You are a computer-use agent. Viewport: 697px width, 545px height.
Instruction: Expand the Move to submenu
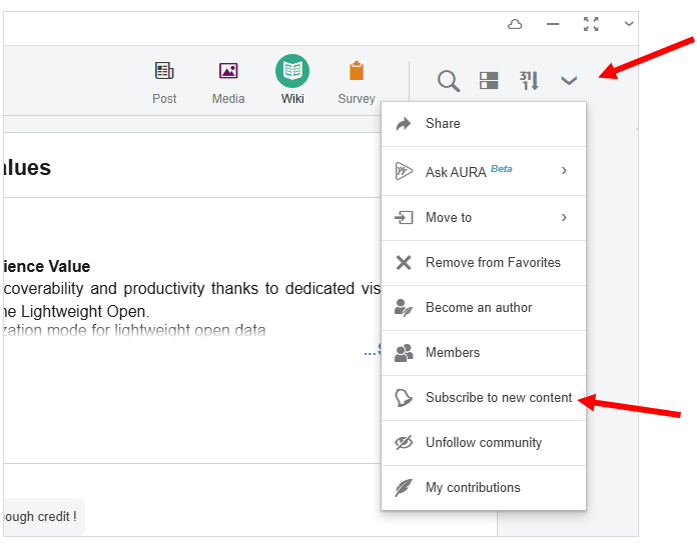(x=564, y=217)
